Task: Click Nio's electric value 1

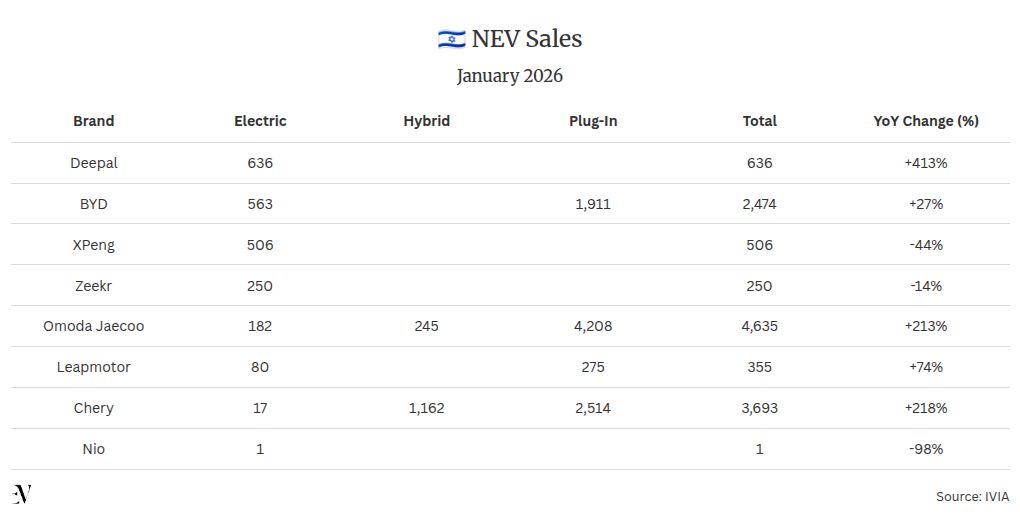Action: [x=260, y=449]
